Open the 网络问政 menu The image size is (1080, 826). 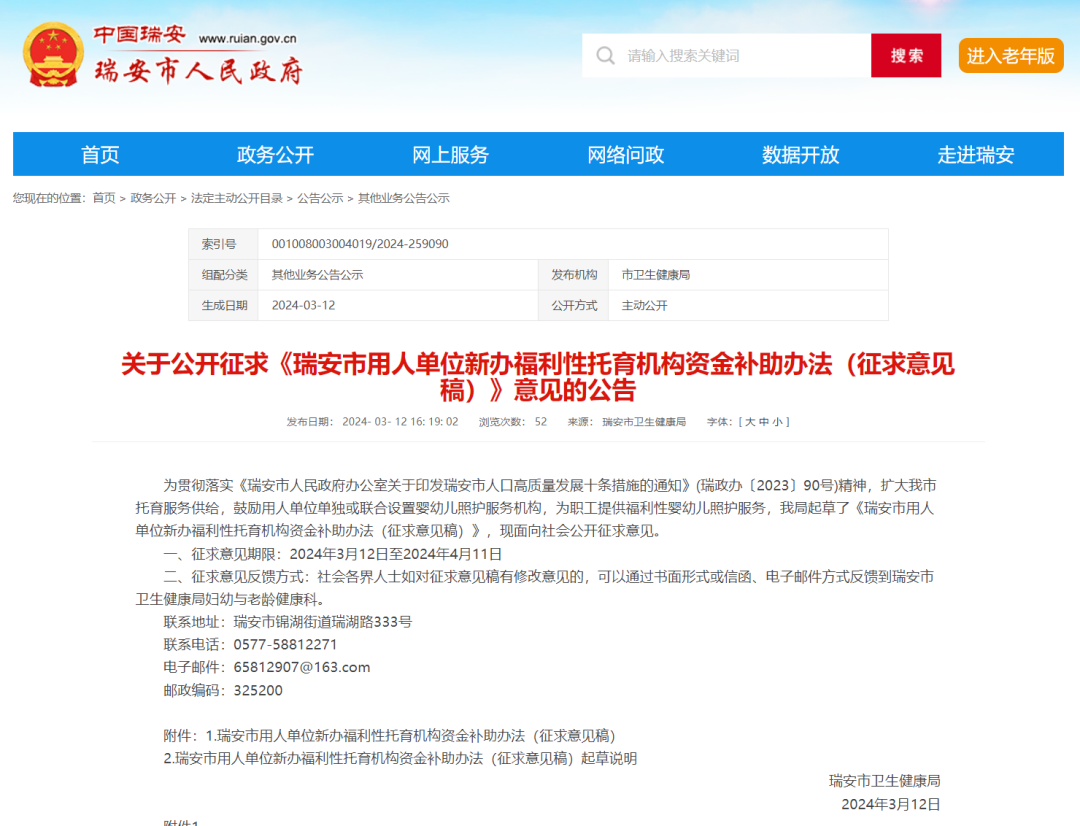click(x=625, y=154)
